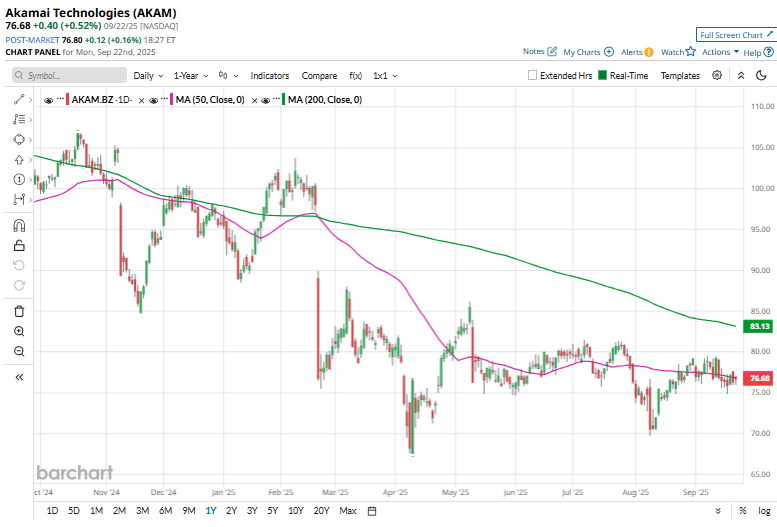The height and width of the screenshot is (527, 777).
Task: Select the measurement range tool
Action: pos(19,199)
